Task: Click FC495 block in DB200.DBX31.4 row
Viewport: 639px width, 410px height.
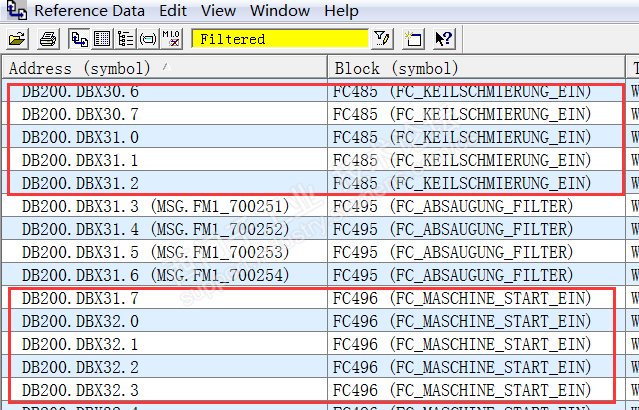Action: (453, 229)
